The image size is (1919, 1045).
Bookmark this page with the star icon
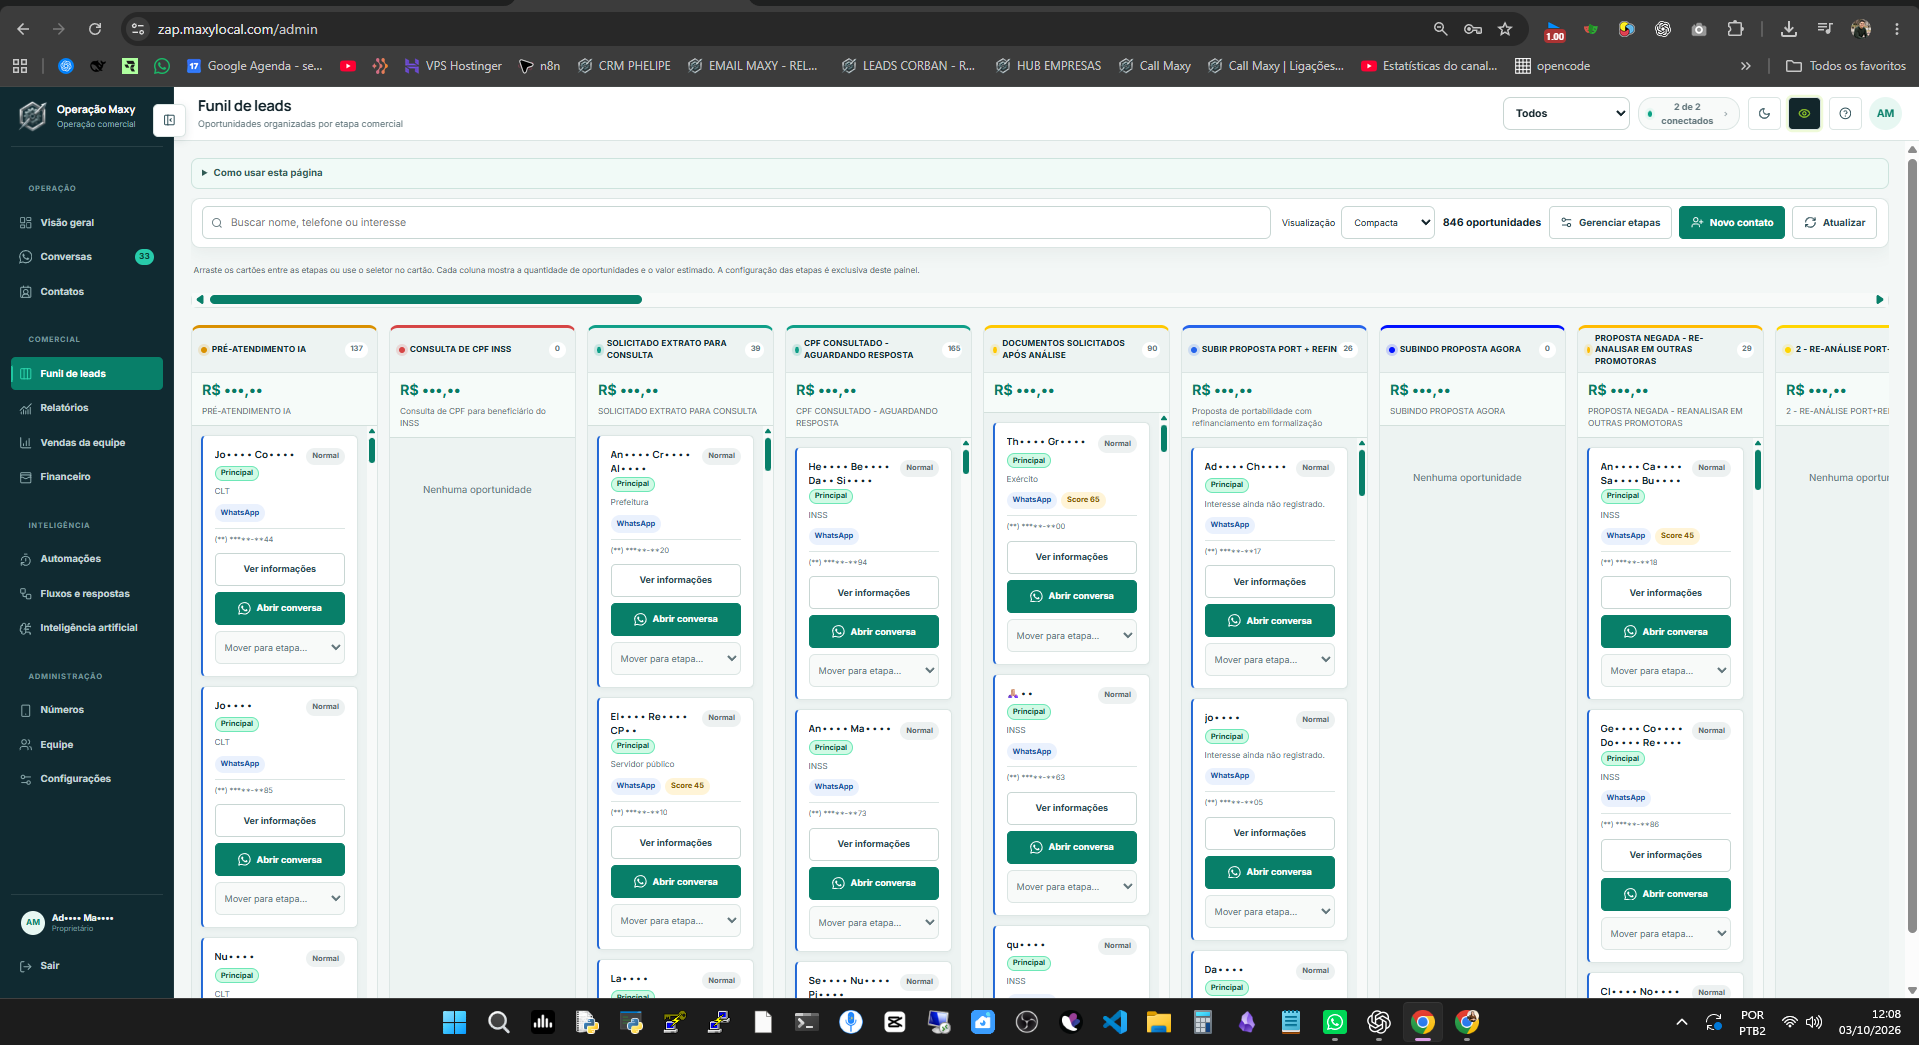click(1505, 29)
